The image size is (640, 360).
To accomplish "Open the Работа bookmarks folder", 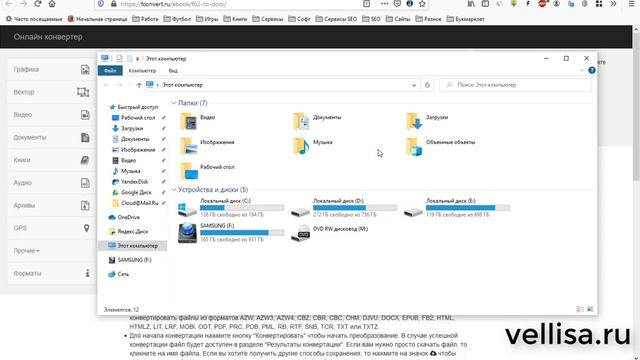I will tap(145, 19).
